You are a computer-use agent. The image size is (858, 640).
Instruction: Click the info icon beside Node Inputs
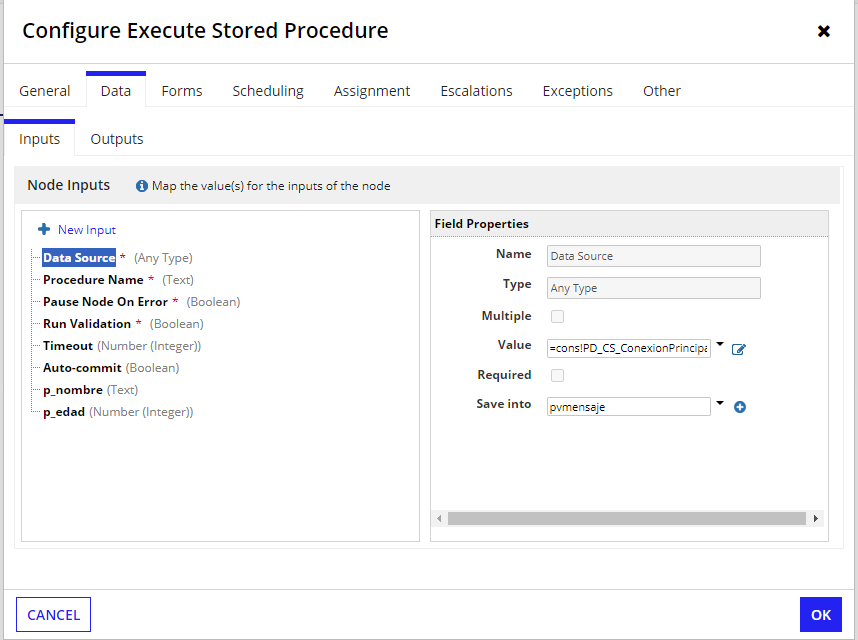(x=142, y=186)
